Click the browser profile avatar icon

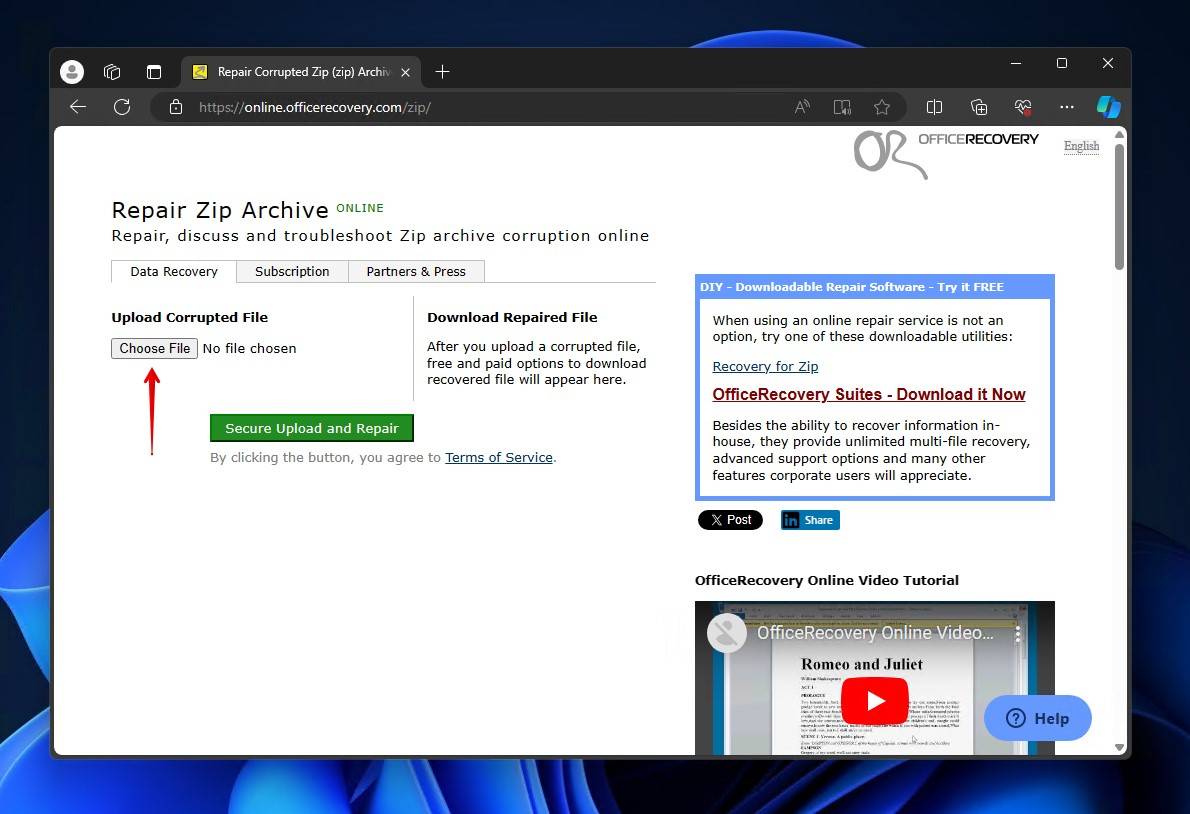pos(72,72)
